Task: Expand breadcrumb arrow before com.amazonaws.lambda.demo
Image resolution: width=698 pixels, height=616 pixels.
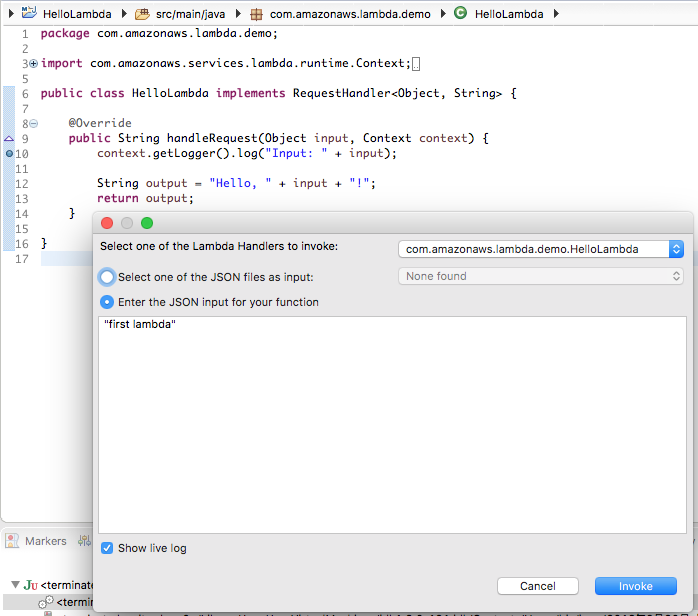Action: 238,14
